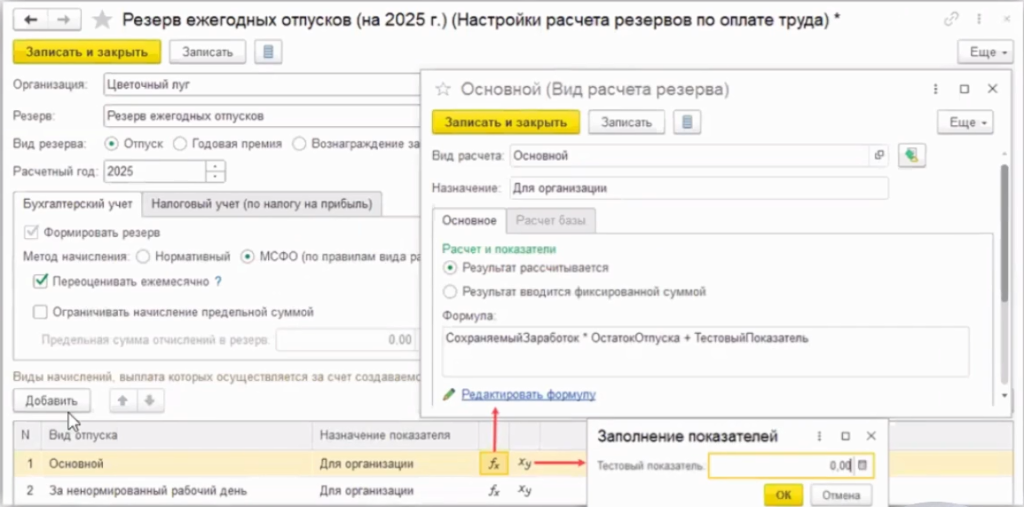Click main window Записать button
1024x507 pixels.
208,52
